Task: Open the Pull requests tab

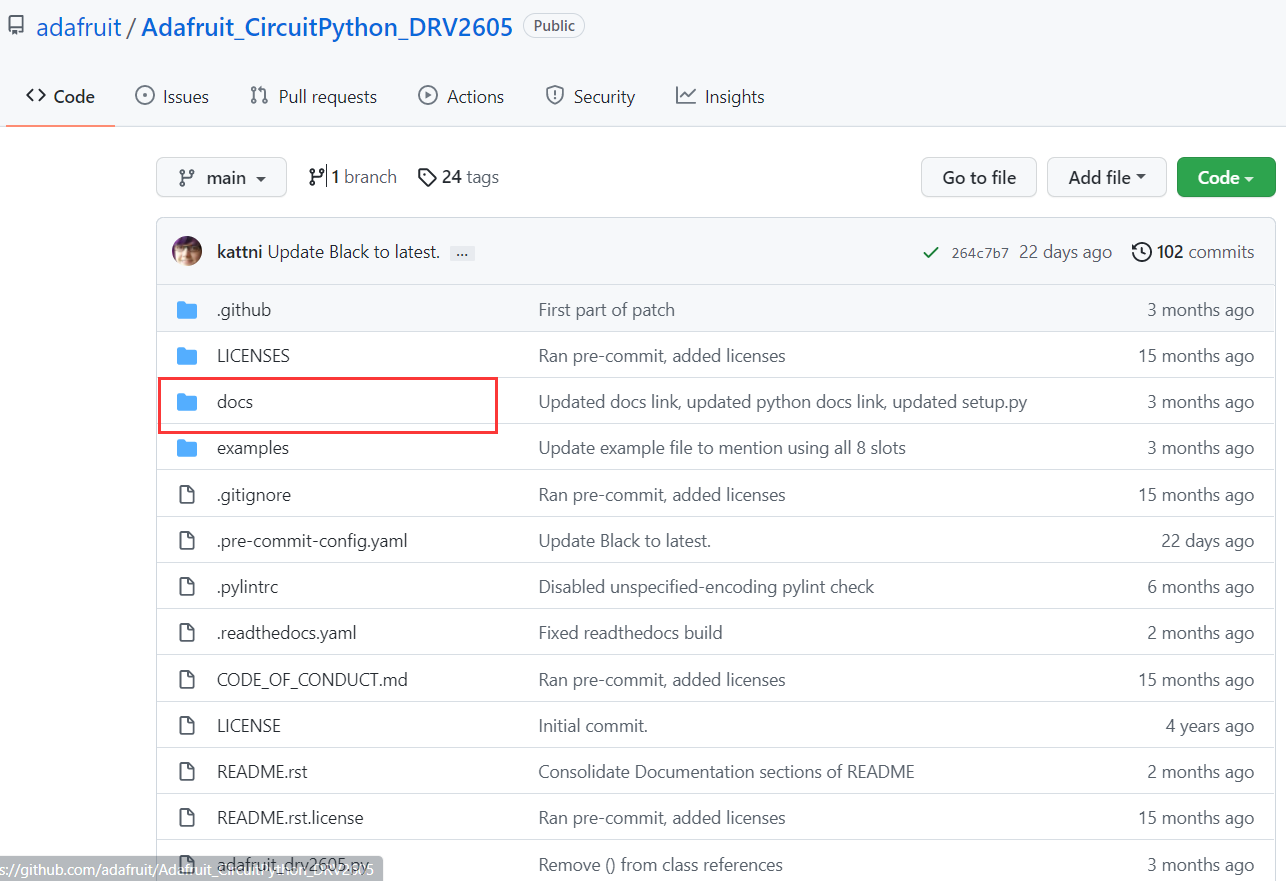Action: pos(313,96)
